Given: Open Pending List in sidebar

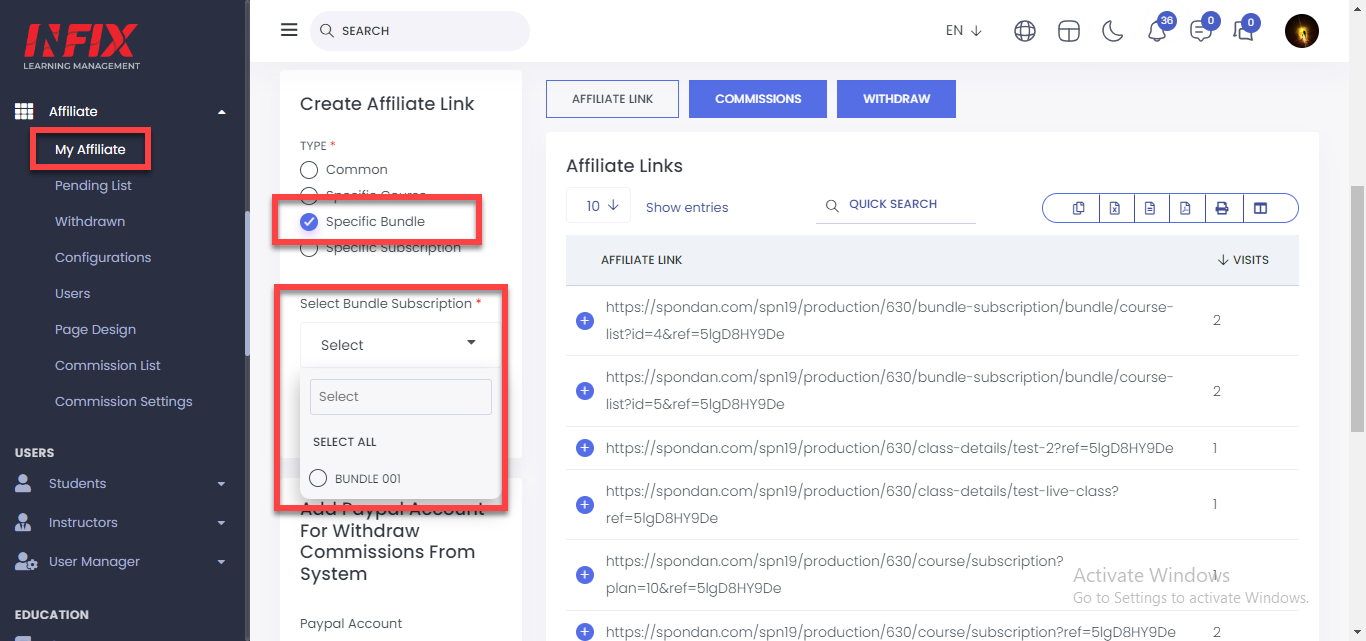Looking at the screenshot, I should click(93, 186).
